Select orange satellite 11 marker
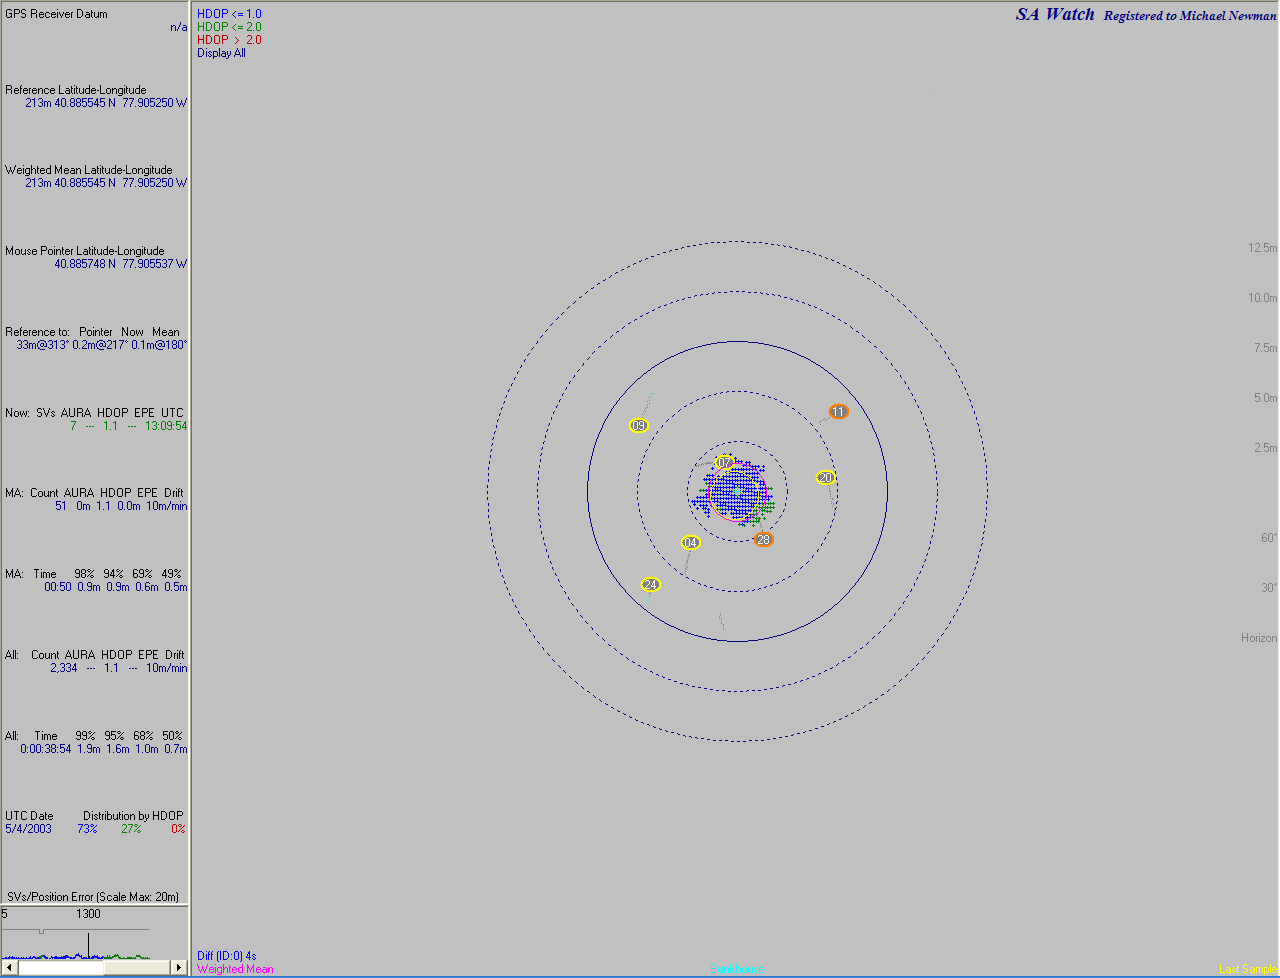The height and width of the screenshot is (978, 1280). tap(838, 412)
